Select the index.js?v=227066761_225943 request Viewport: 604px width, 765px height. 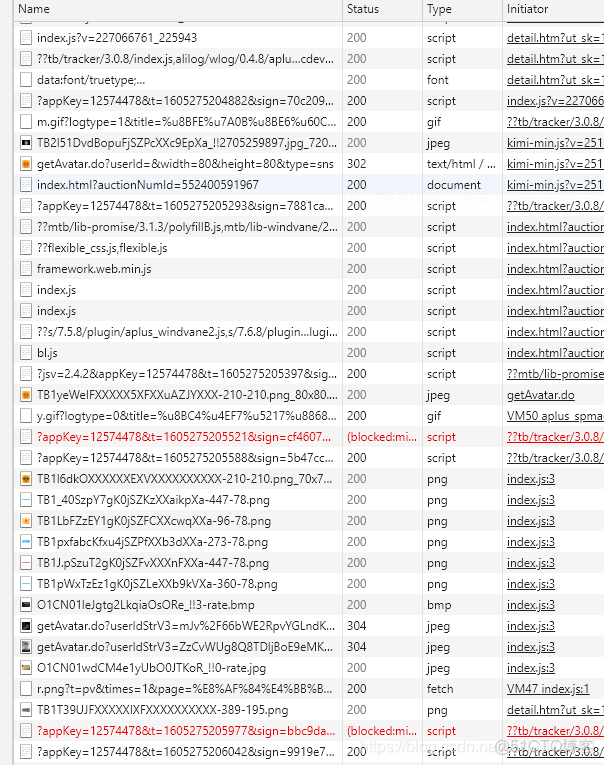[117, 38]
